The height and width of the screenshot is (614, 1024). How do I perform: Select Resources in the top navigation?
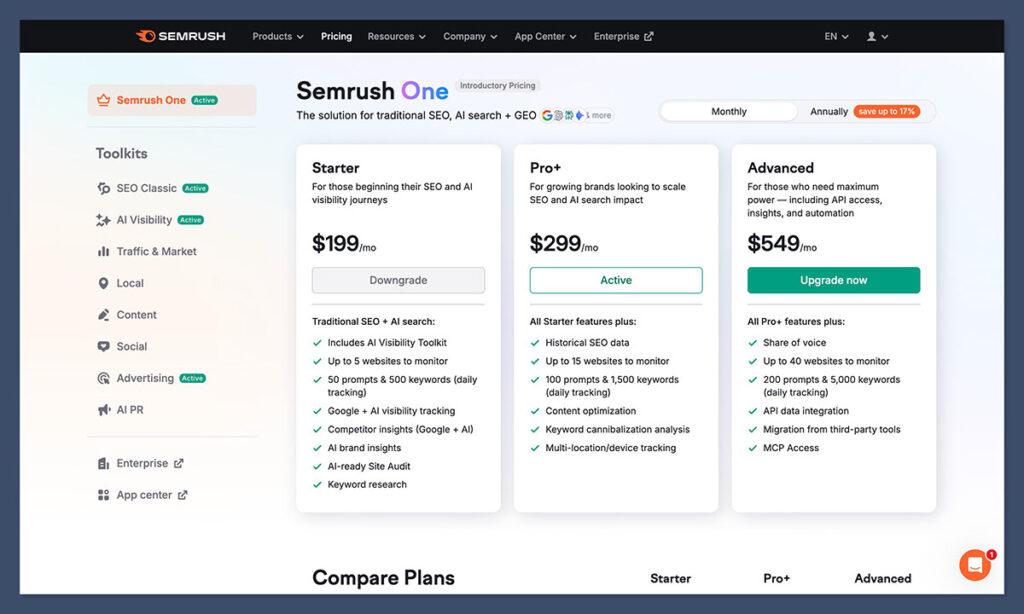click(396, 36)
